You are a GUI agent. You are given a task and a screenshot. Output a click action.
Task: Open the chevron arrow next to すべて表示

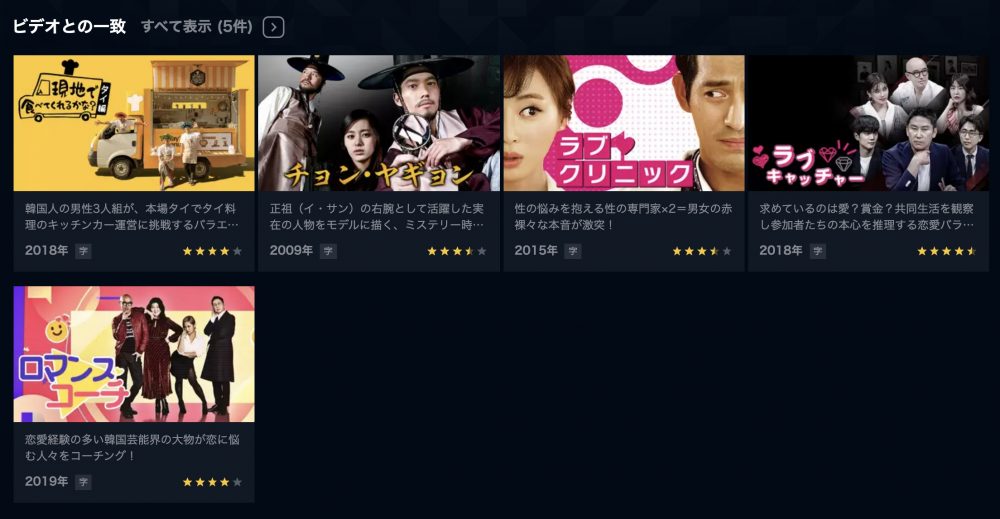pos(273,27)
